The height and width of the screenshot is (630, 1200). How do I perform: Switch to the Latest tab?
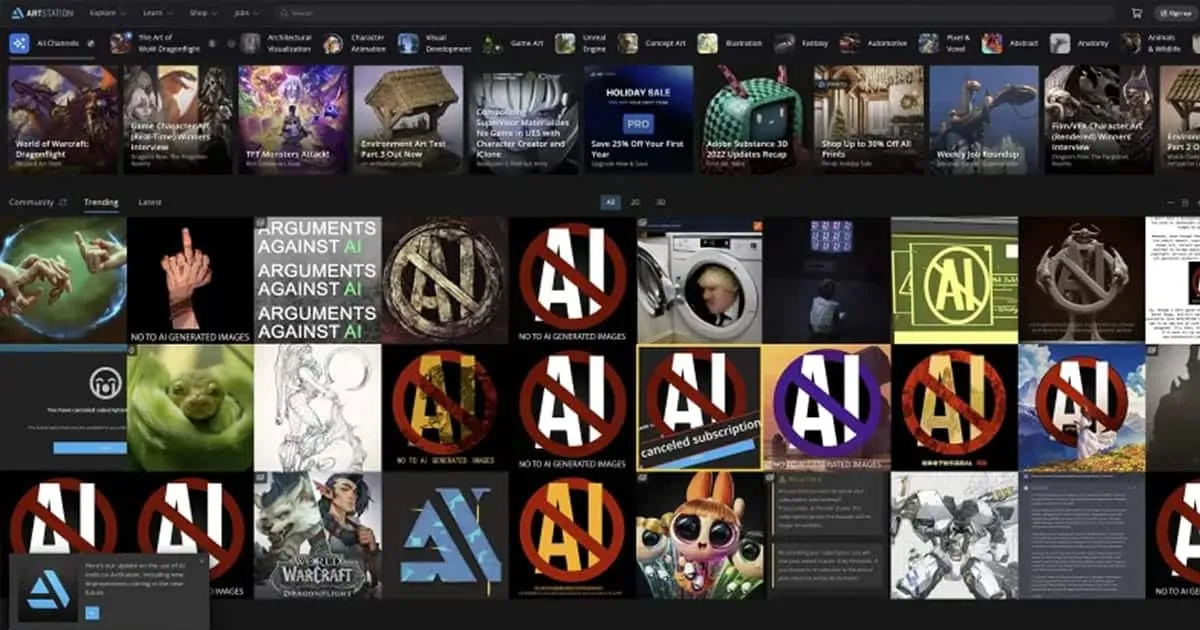[149, 202]
